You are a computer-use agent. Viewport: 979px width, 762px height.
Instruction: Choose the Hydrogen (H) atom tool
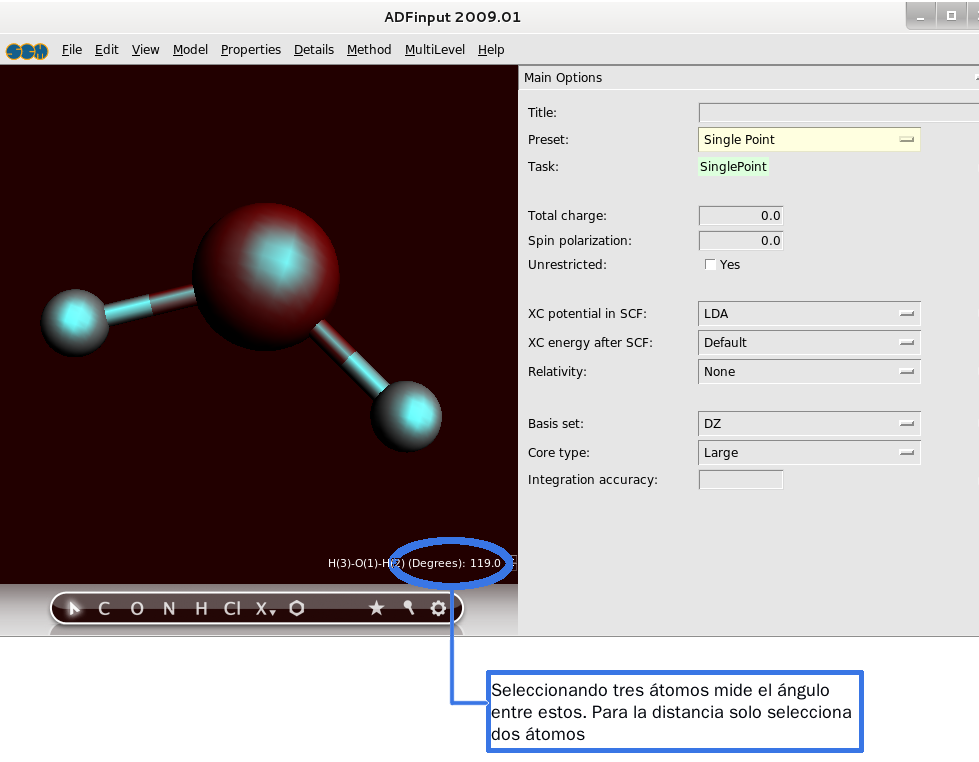(x=201, y=608)
